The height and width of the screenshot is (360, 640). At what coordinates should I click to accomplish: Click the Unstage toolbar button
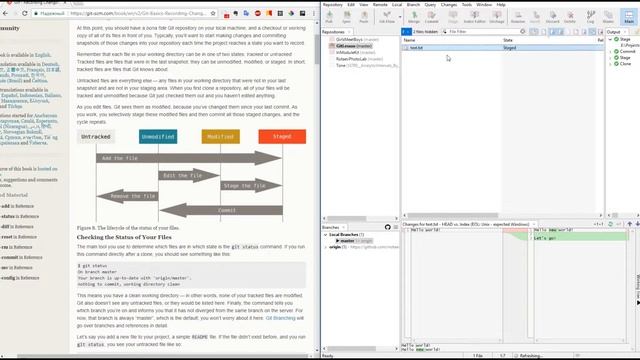[x=497, y=17]
